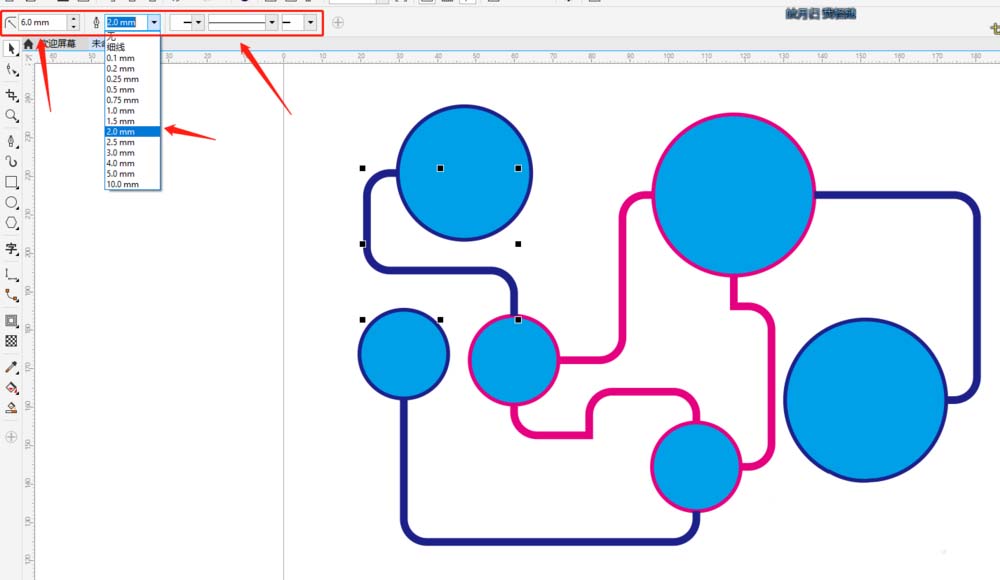This screenshot has width=1000, height=580.
Task: Decrease corner radius with down stepper
Action: click(x=74, y=26)
